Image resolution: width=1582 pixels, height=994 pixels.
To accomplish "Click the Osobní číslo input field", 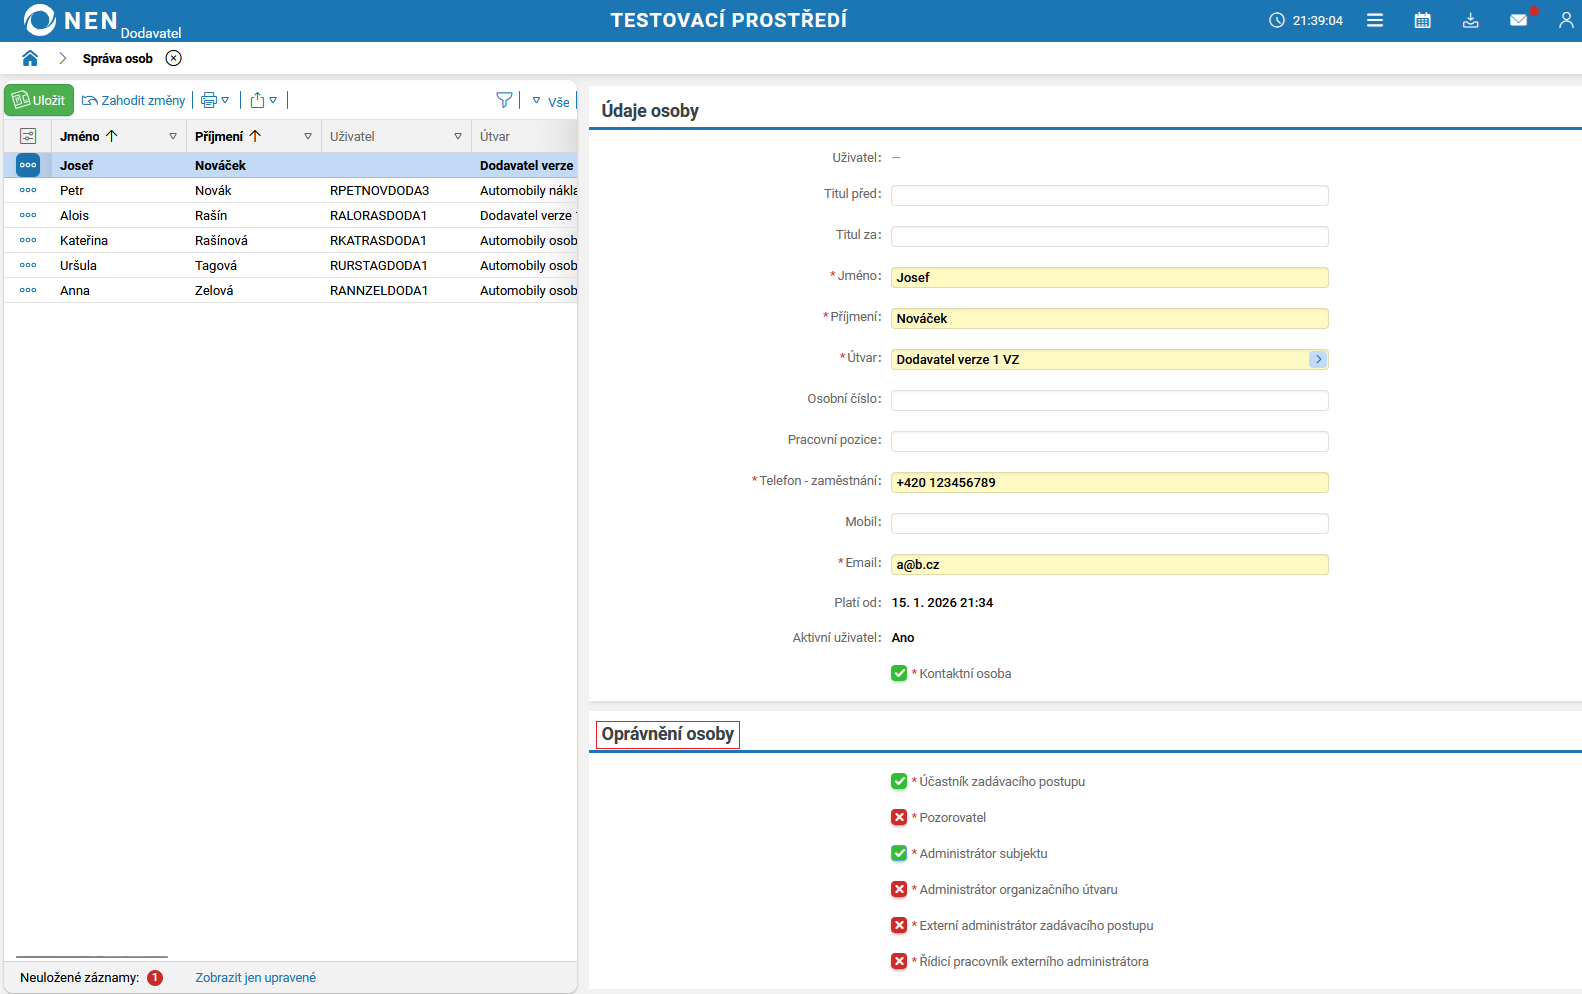I will coord(1109,400).
